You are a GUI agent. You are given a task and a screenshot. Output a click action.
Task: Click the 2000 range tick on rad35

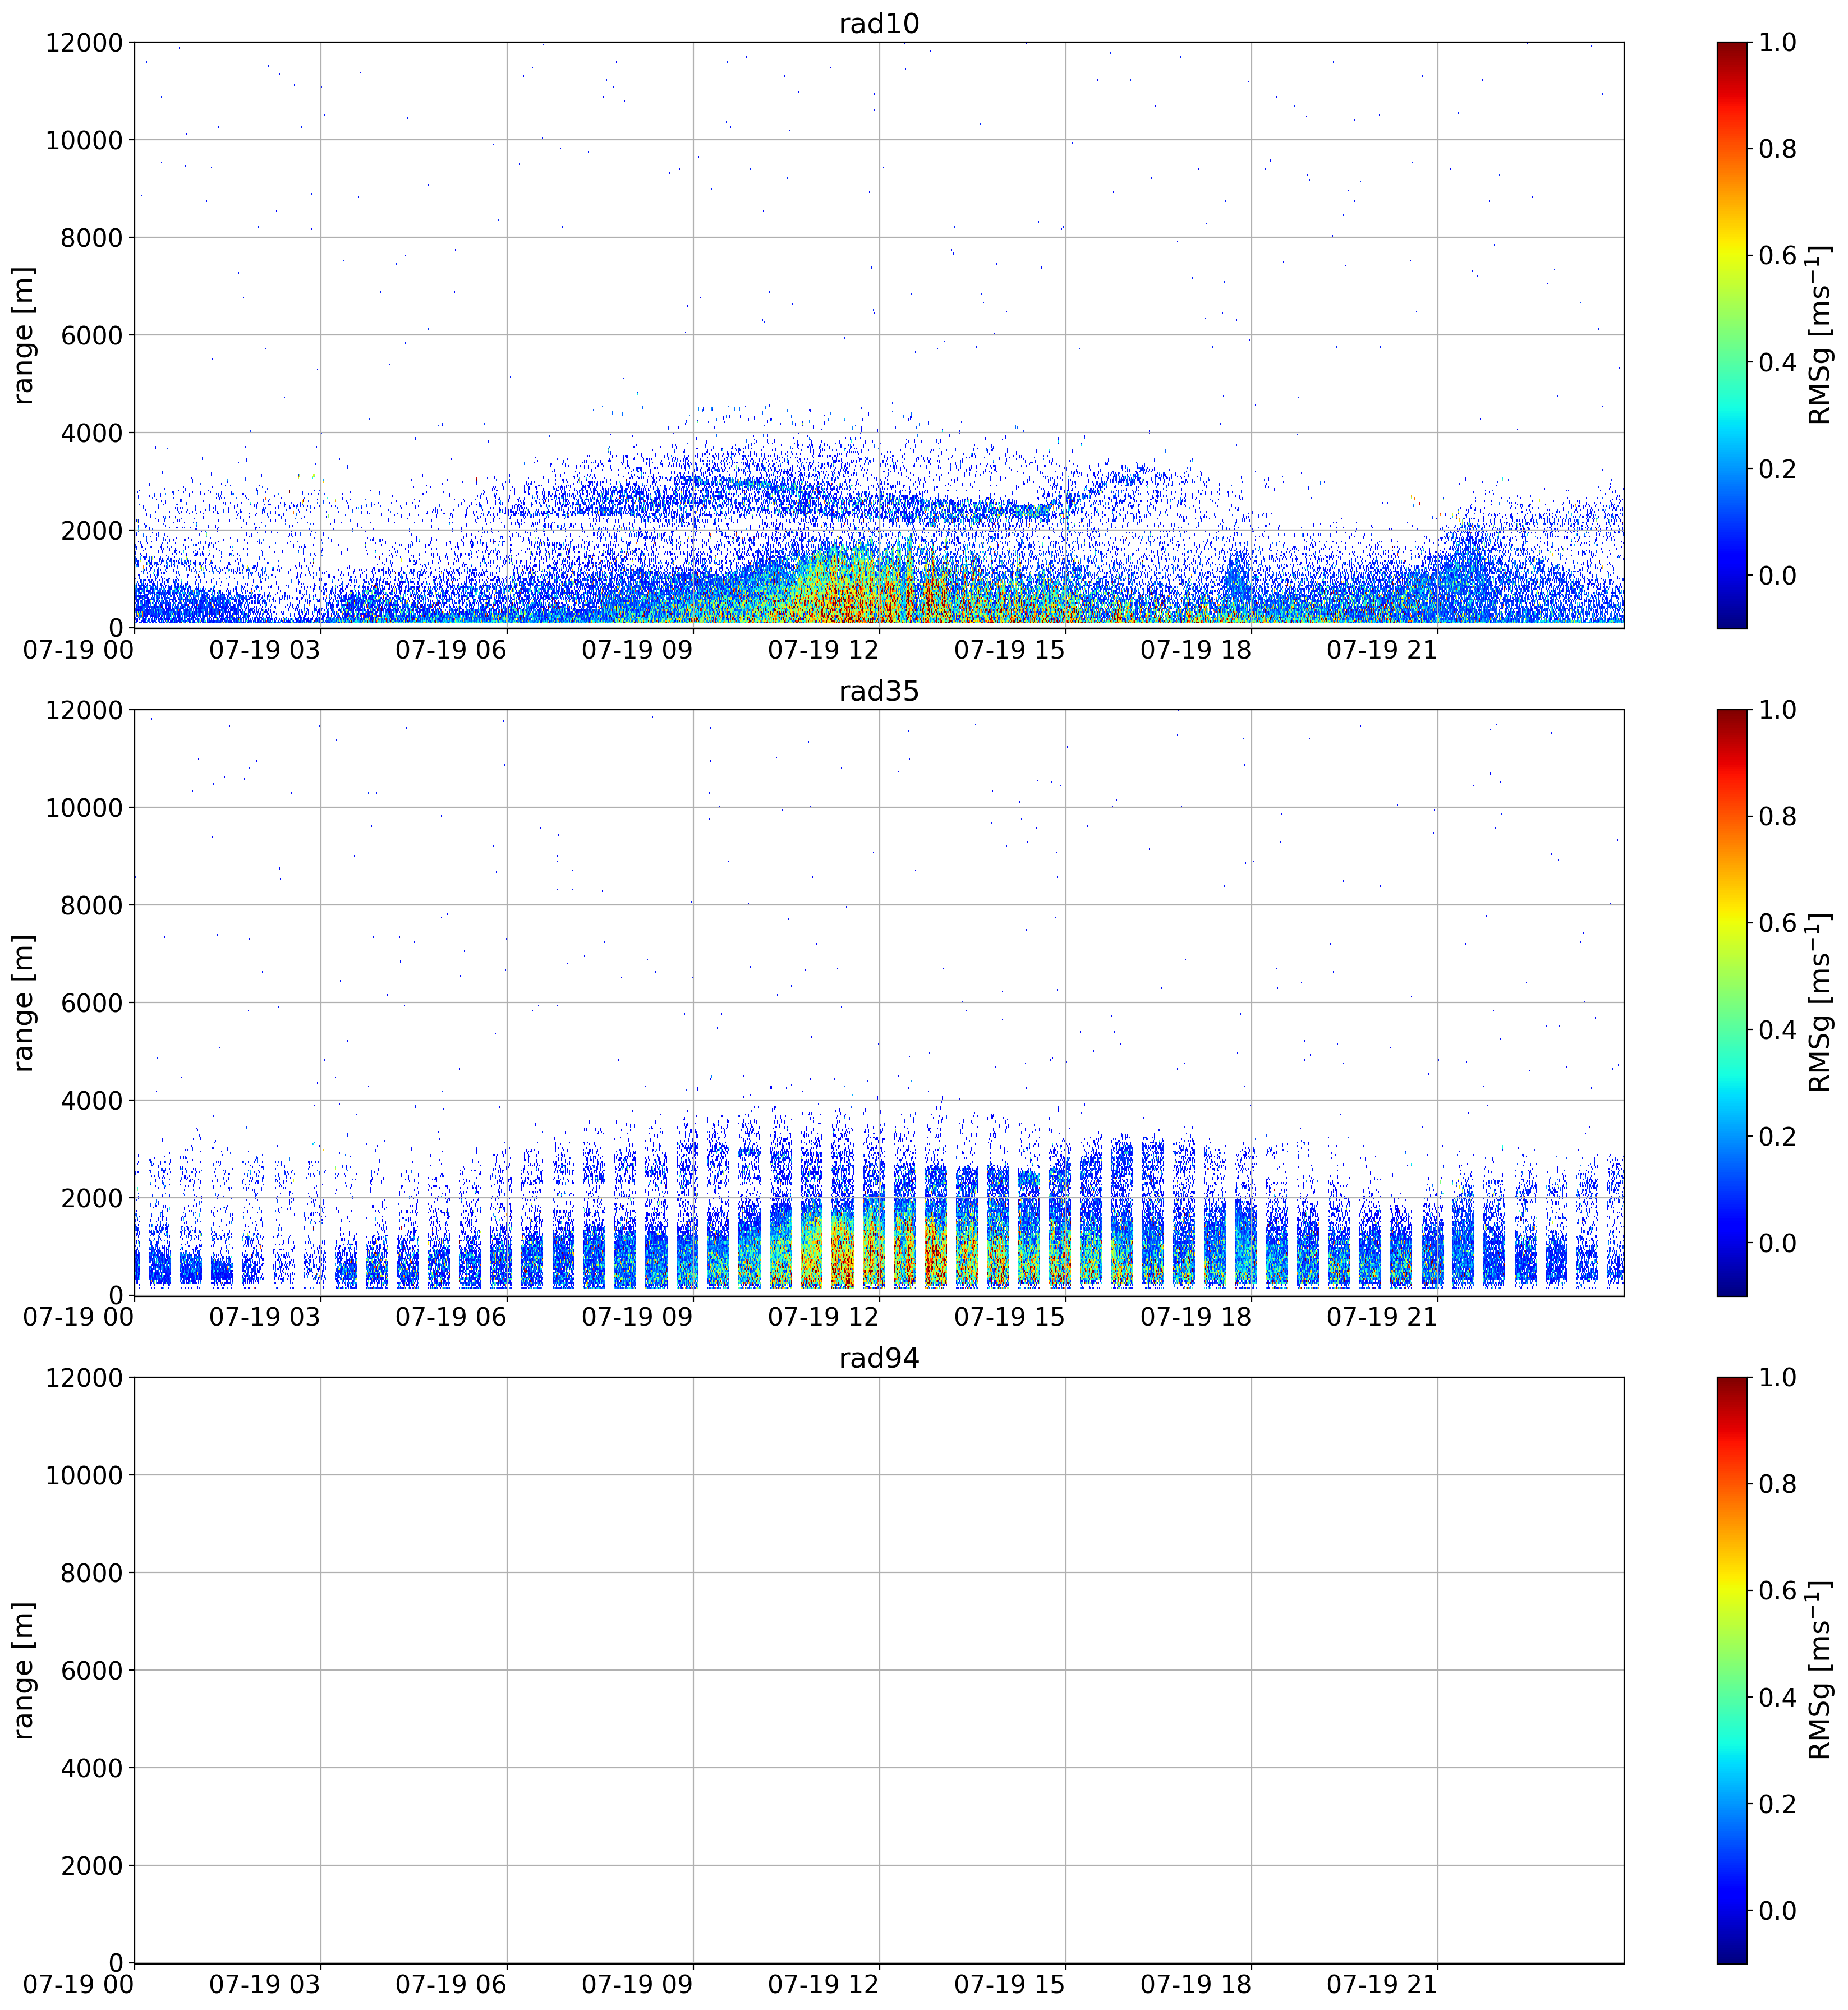[91, 1198]
